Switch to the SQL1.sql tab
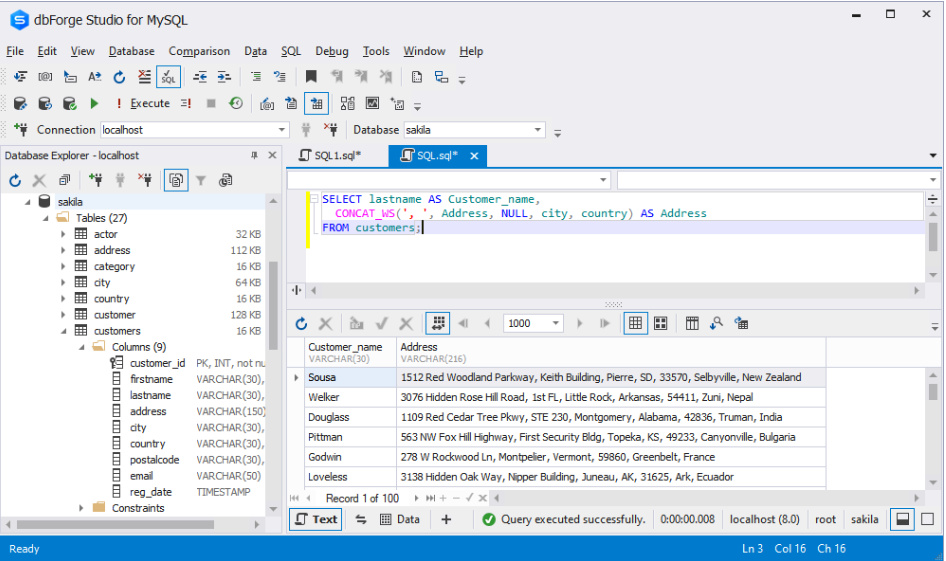Viewport: 946px width, 561px height. click(x=336, y=156)
